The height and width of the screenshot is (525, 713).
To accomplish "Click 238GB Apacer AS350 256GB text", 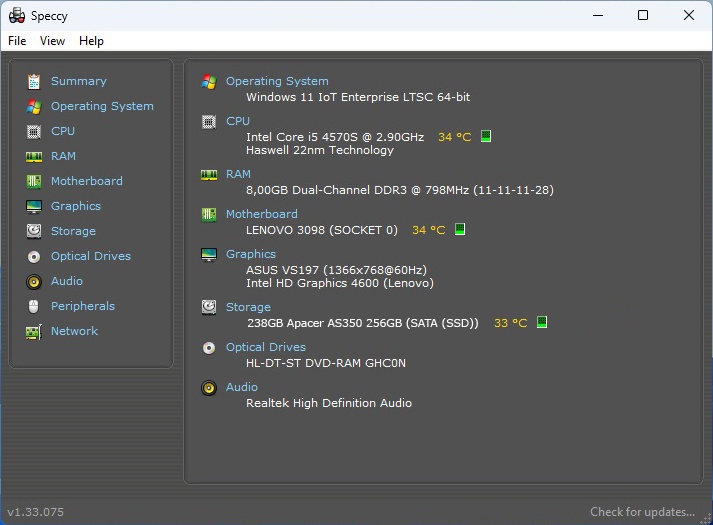I will (363, 323).
